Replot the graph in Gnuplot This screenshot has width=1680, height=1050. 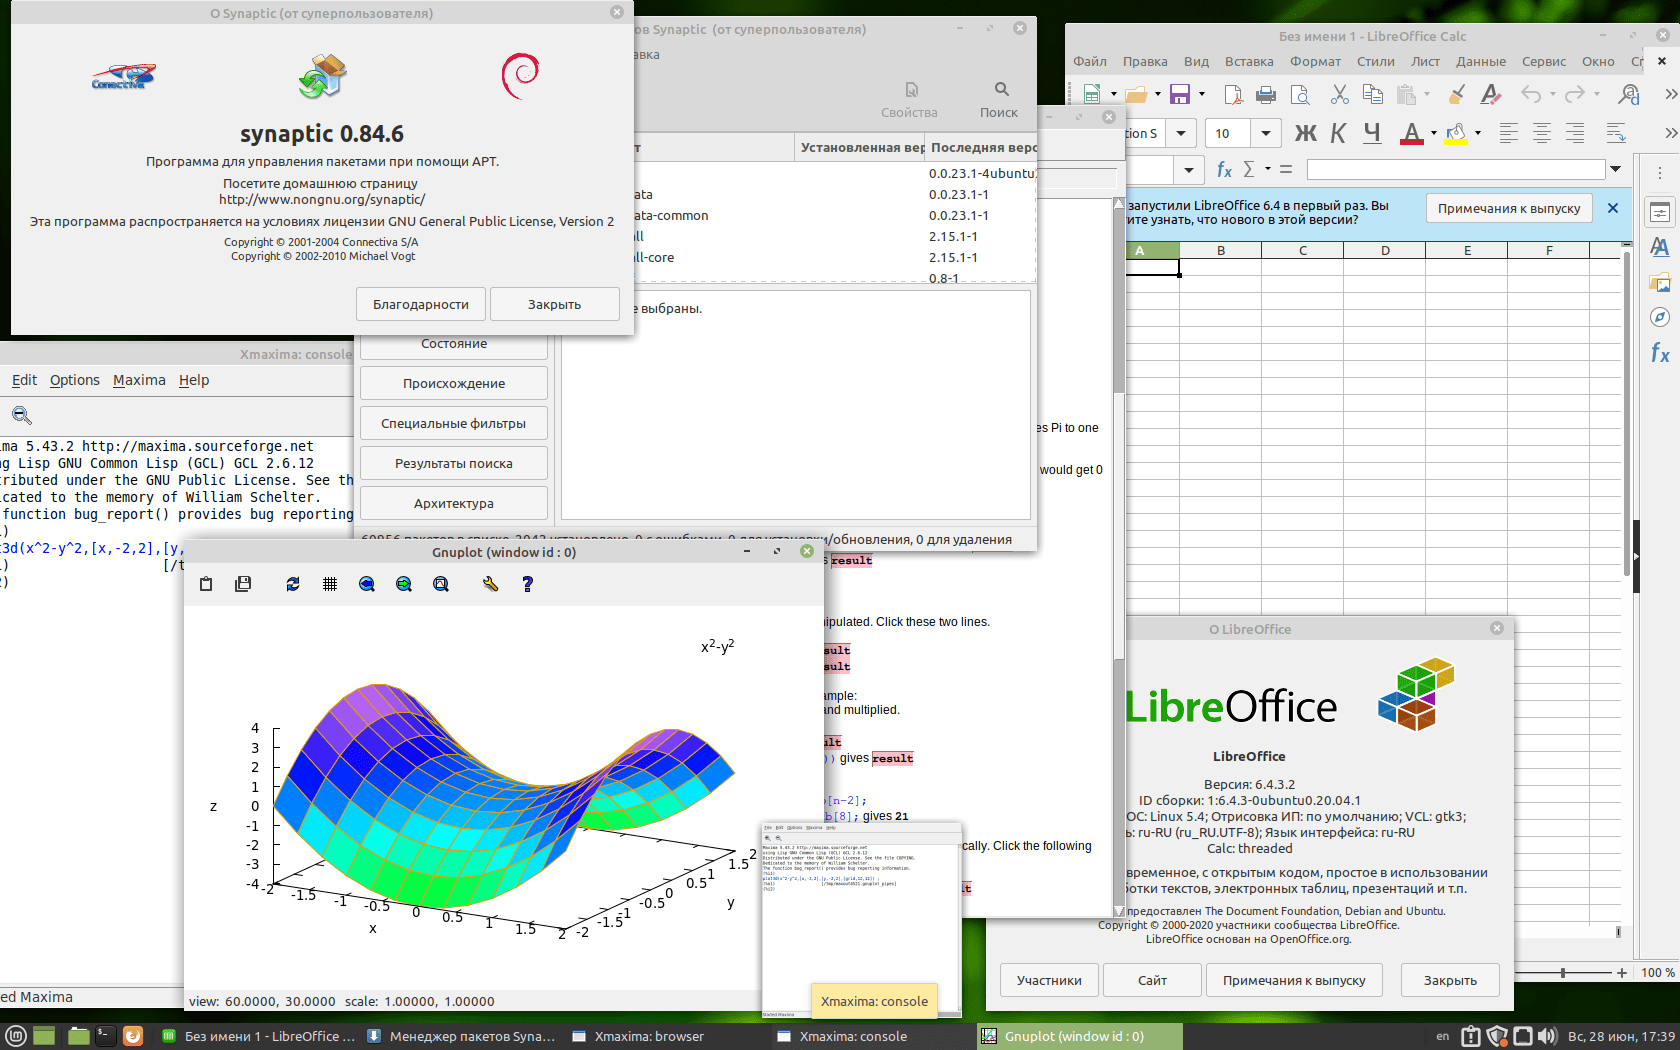click(293, 584)
